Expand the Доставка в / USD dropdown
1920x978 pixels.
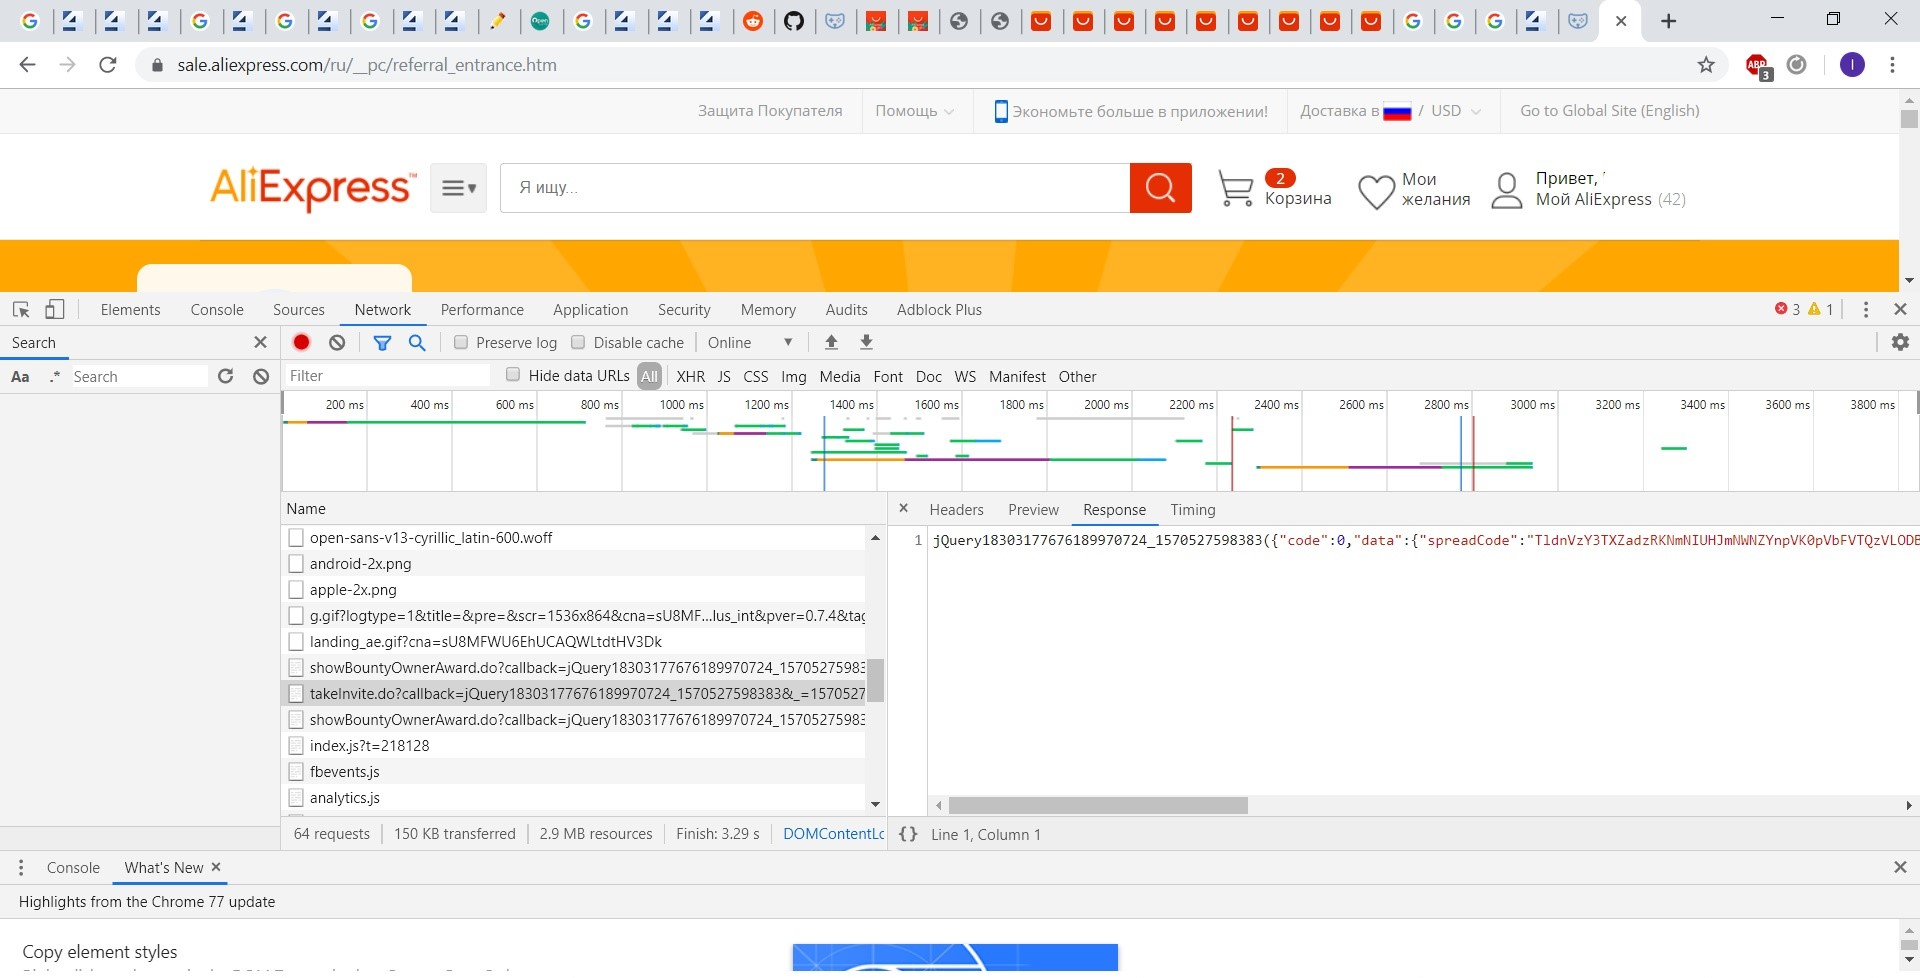tap(1390, 111)
